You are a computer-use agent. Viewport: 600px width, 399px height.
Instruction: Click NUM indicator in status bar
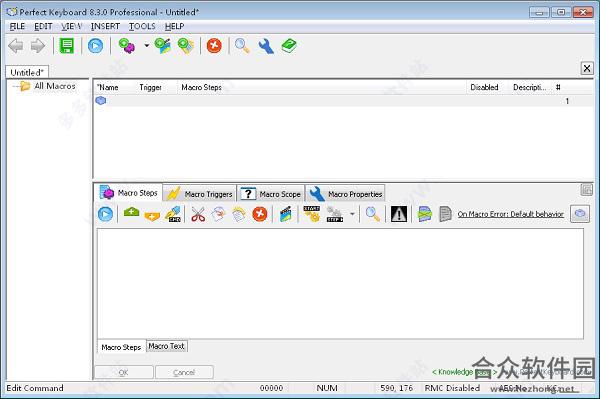coord(327,388)
